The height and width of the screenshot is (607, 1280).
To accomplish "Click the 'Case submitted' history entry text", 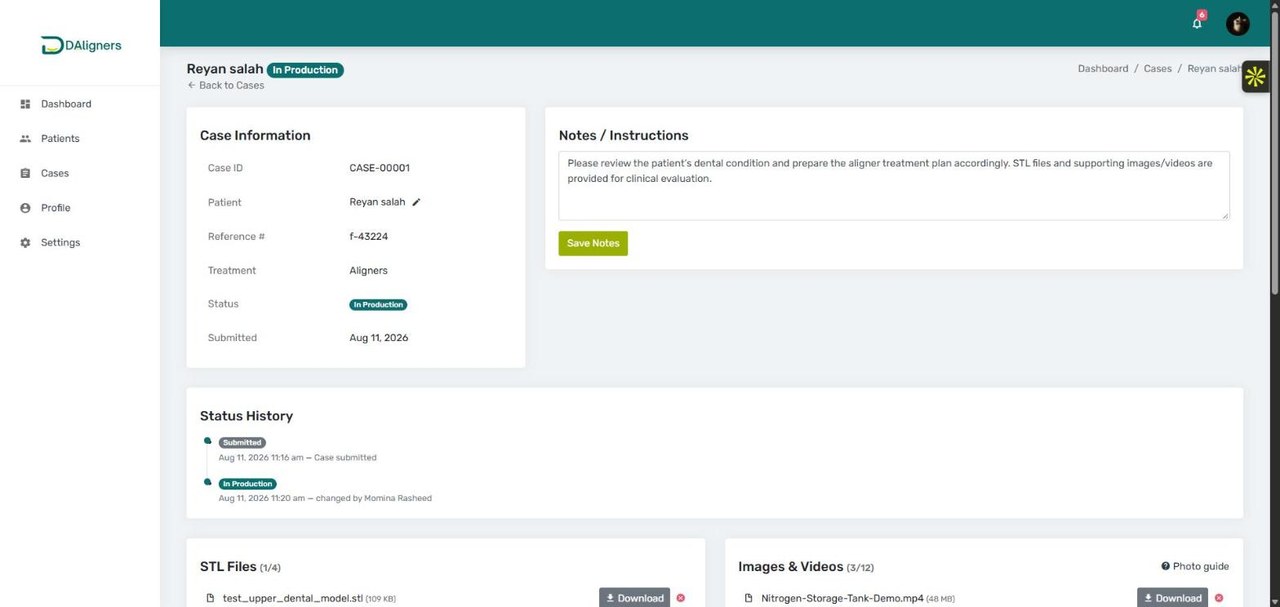I will 345,457.
